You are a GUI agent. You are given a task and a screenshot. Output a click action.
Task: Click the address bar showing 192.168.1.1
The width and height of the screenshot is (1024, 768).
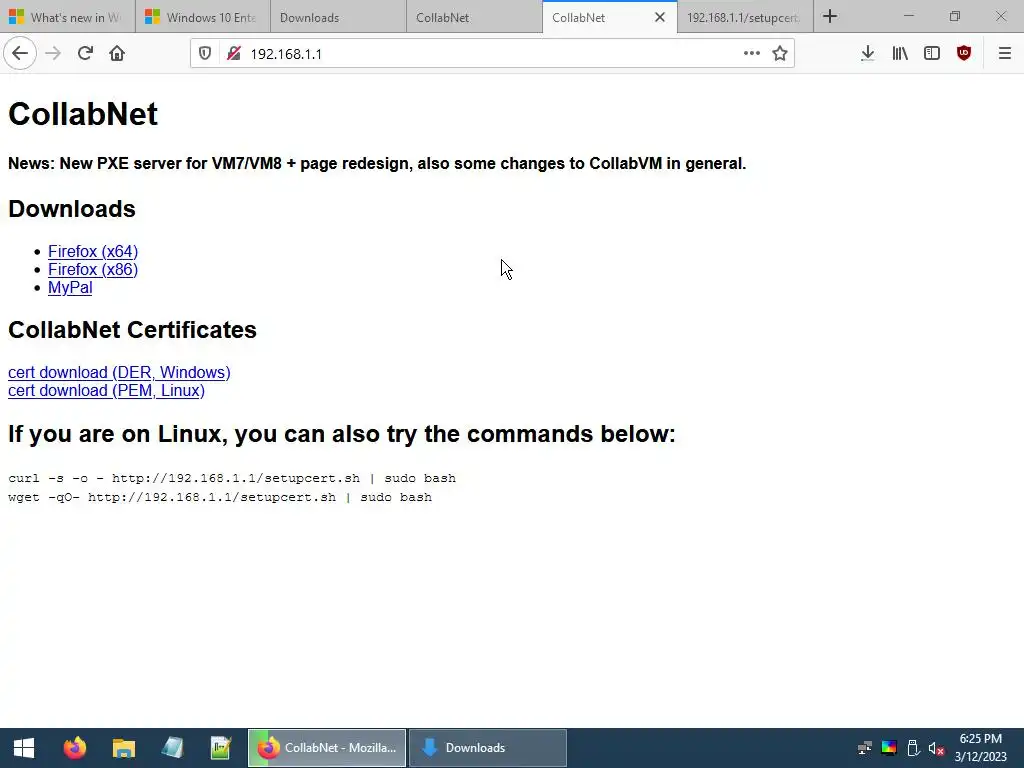tap(493, 54)
